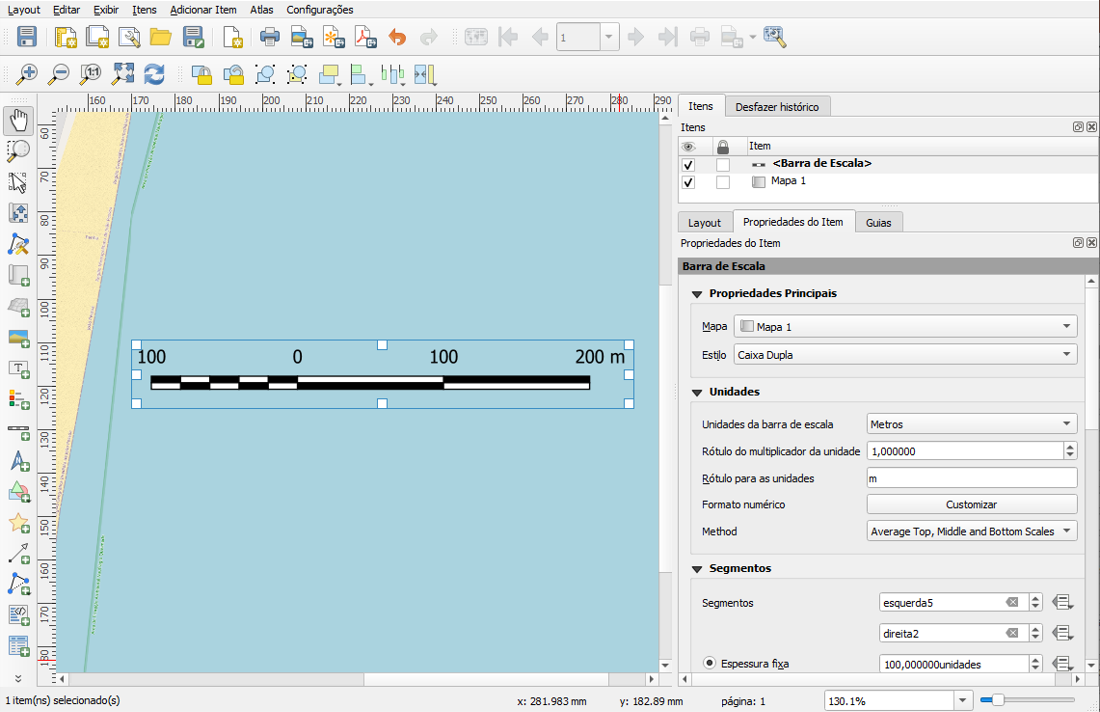Viewport: 1100px width, 712px height.
Task: Click the Refresh view icon
Action: tap(154, 74)
